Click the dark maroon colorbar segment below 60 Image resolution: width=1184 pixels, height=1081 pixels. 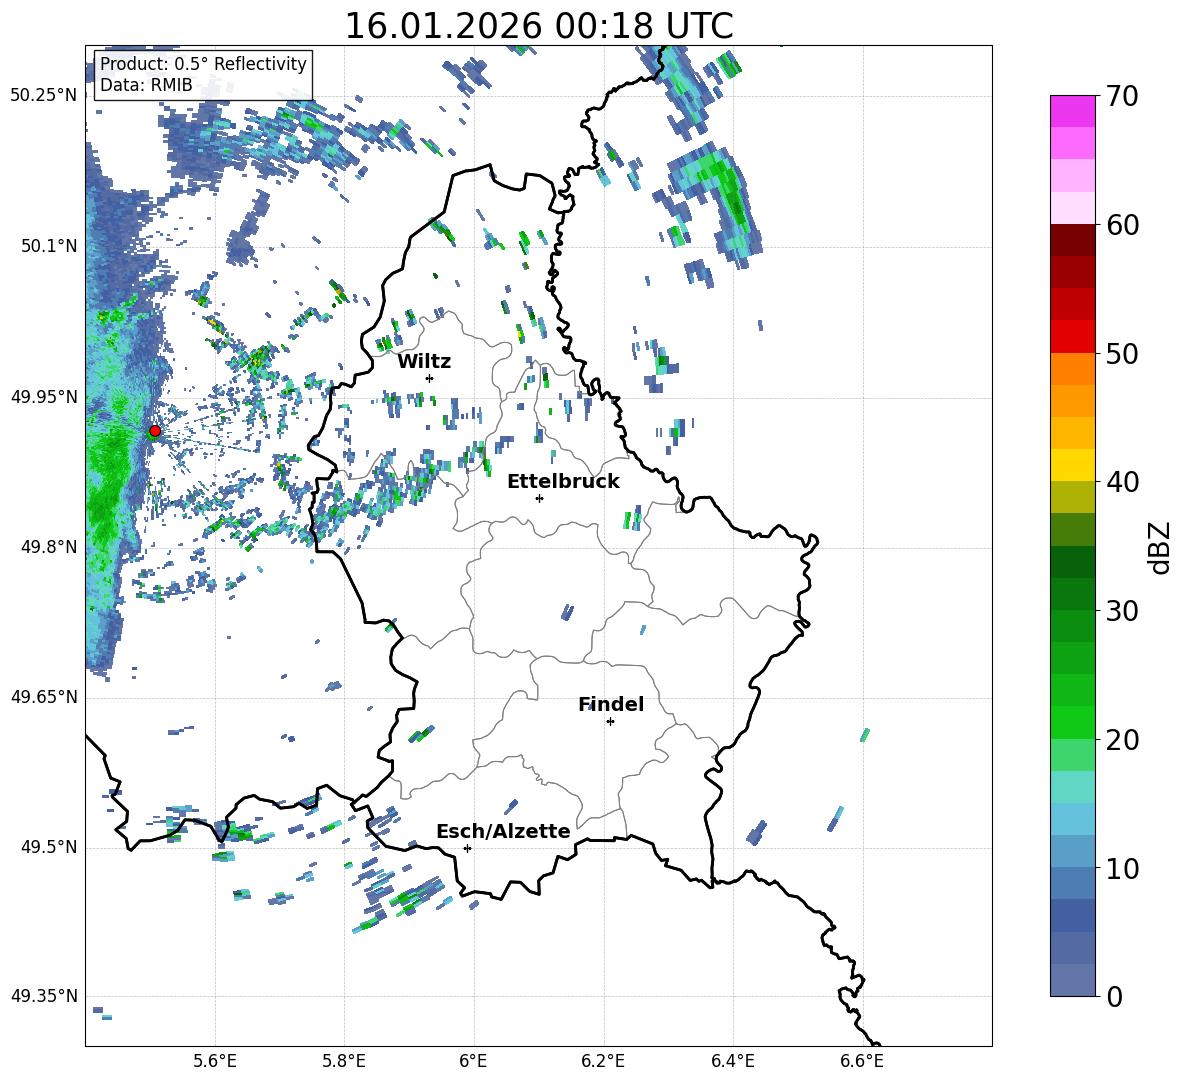(x=1072, y=240)
